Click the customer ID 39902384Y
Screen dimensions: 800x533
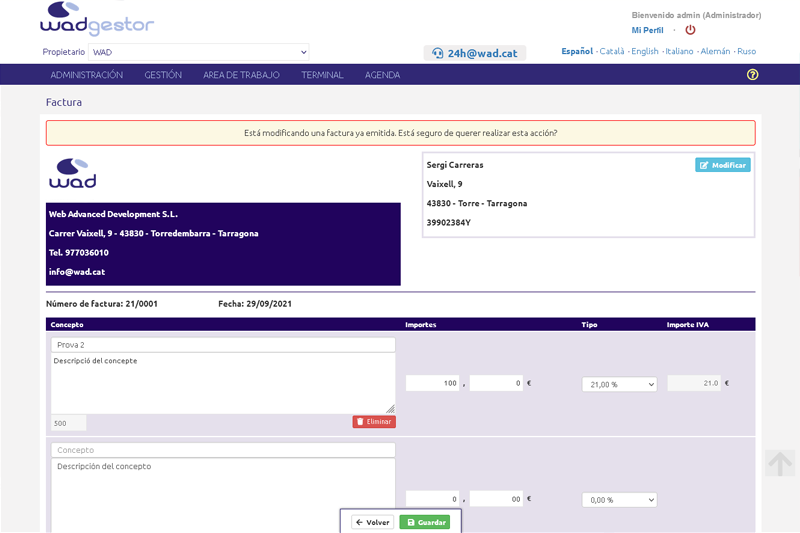tap(448, 222)
